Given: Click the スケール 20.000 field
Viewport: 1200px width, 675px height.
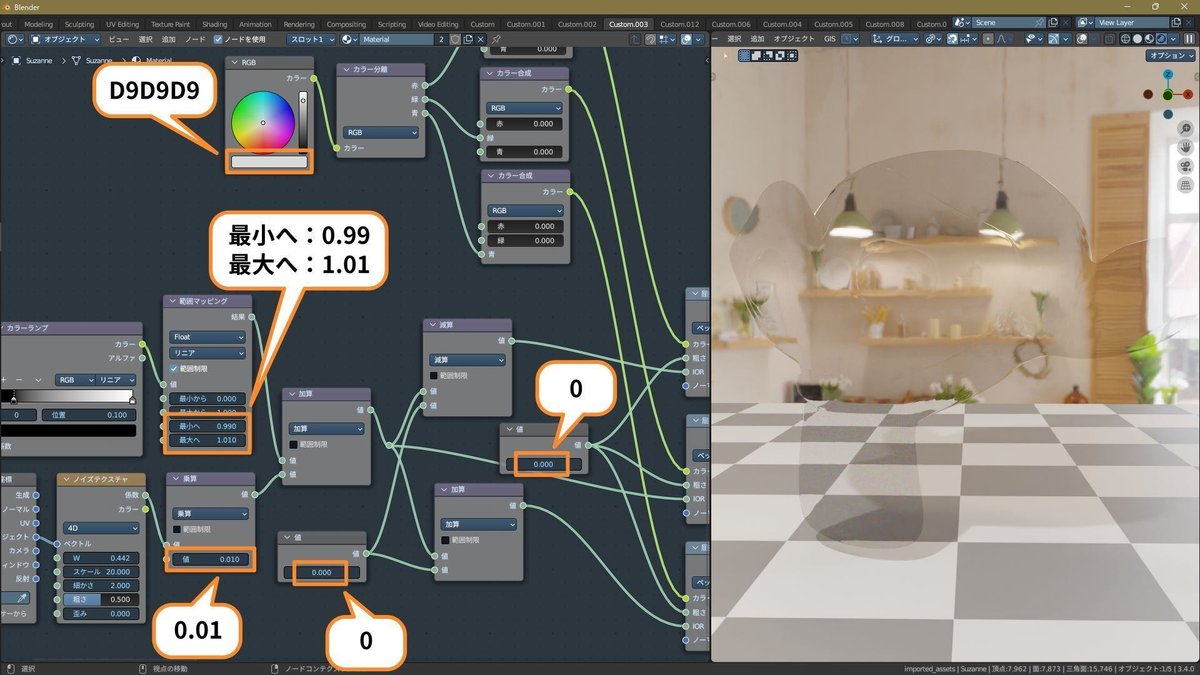Looking at the screenshot, I should point(100,571).
